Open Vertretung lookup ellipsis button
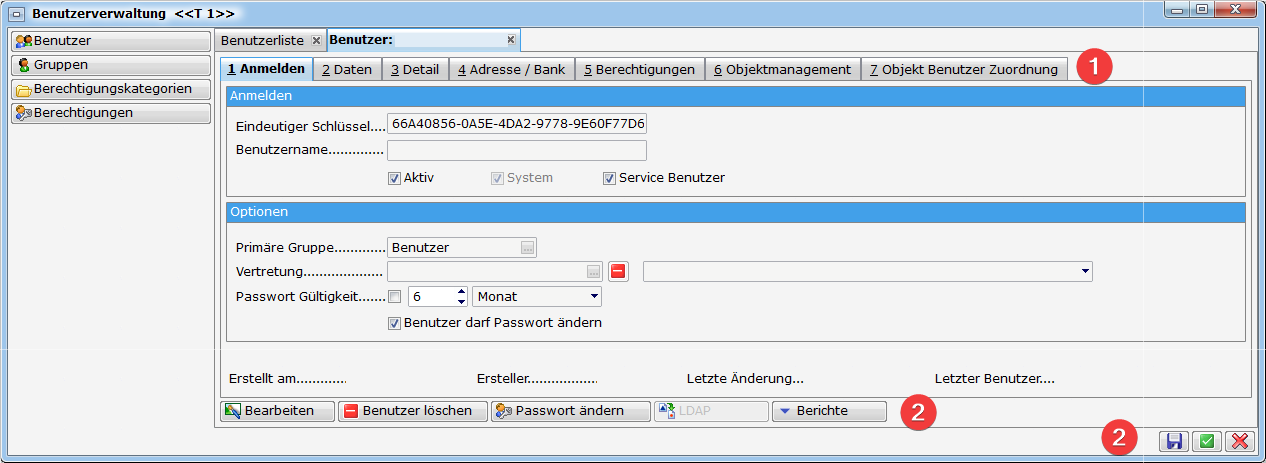The width and height of the screenshot is (1266, 463). pyautogui.click(x=594, y=271)
